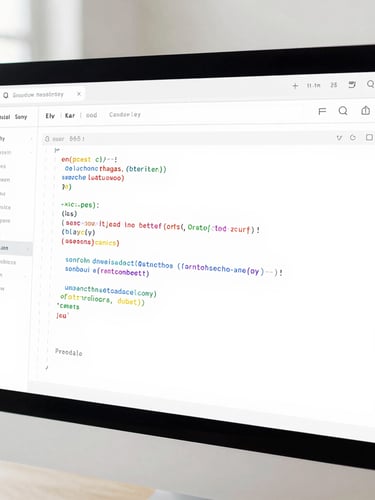375x500 pixels.
Task: Select the "sod" tab
Action: [x=91, y=115]
